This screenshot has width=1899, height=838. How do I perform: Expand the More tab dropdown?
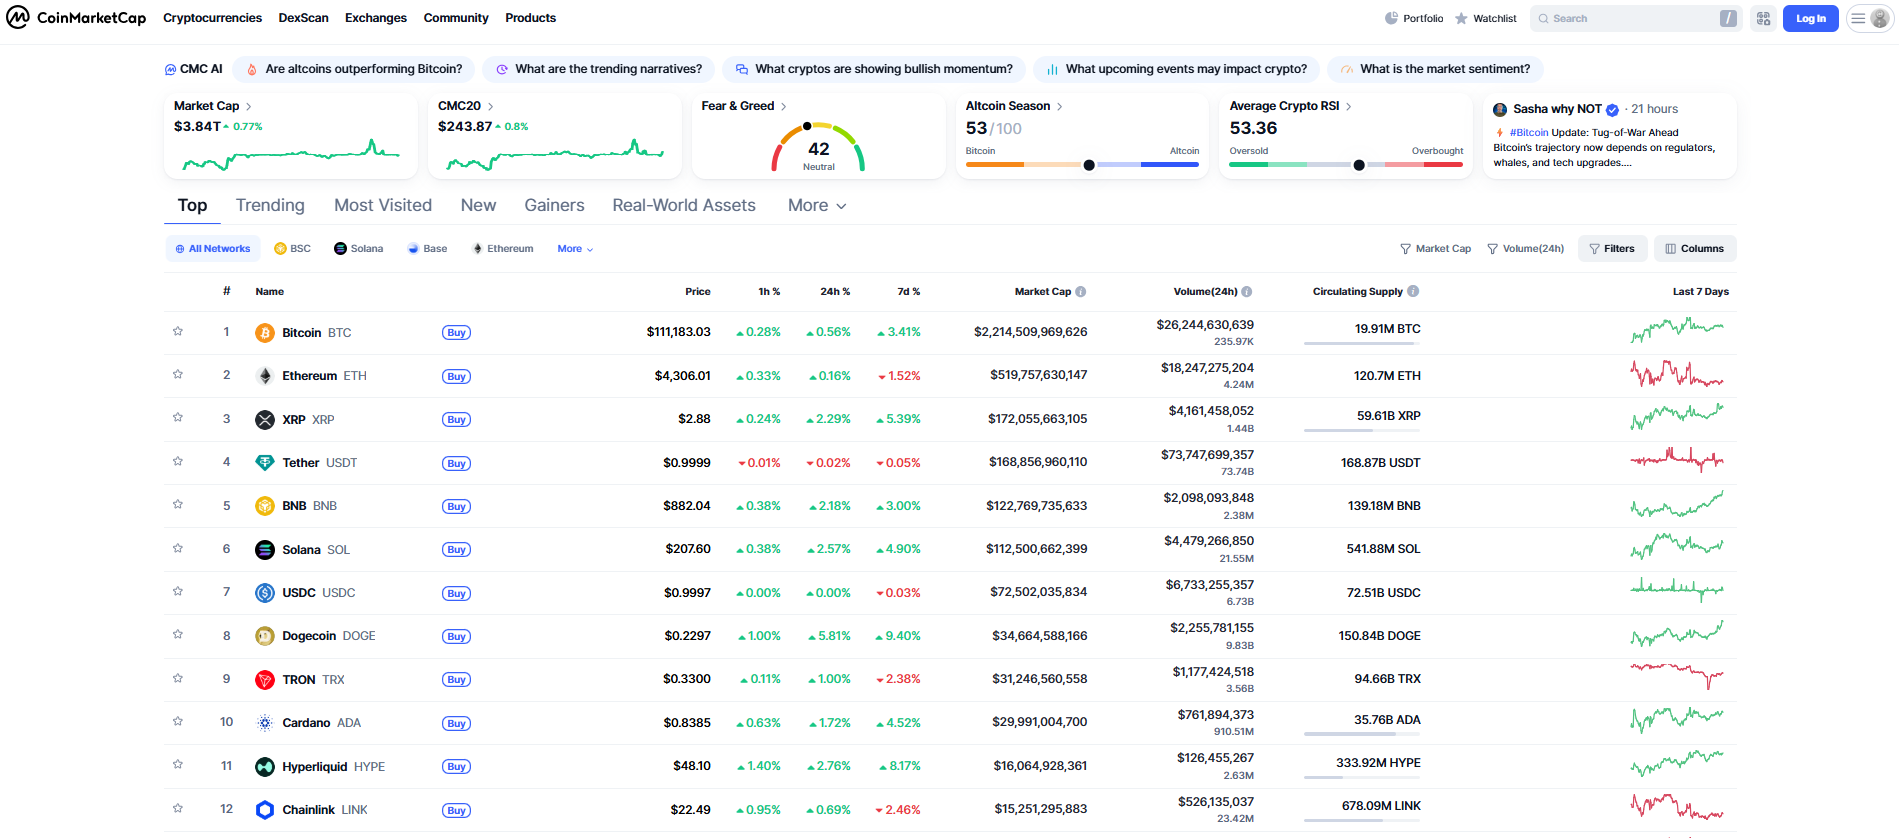pyautogui.click(x=817, y=206)
